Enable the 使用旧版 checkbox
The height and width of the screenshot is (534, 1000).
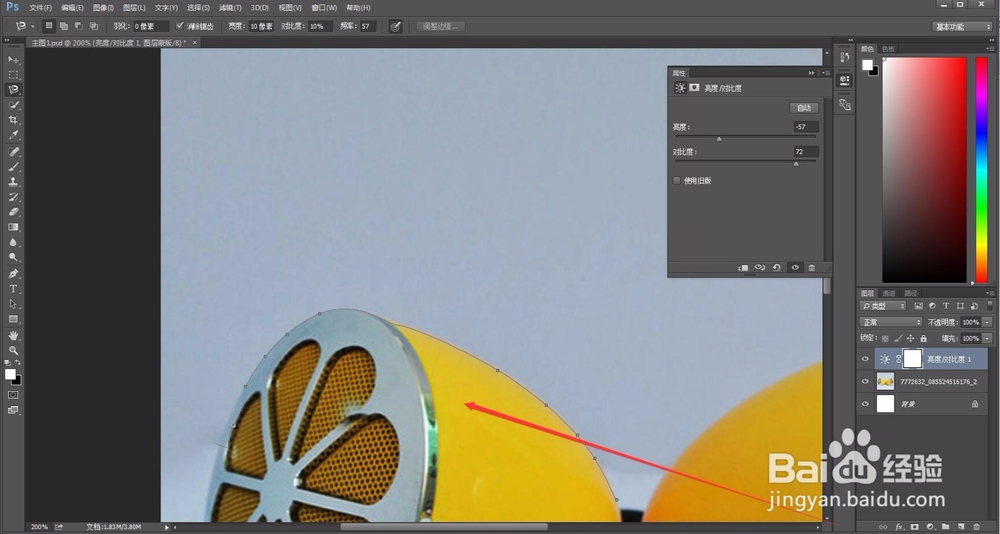[677, 181]
